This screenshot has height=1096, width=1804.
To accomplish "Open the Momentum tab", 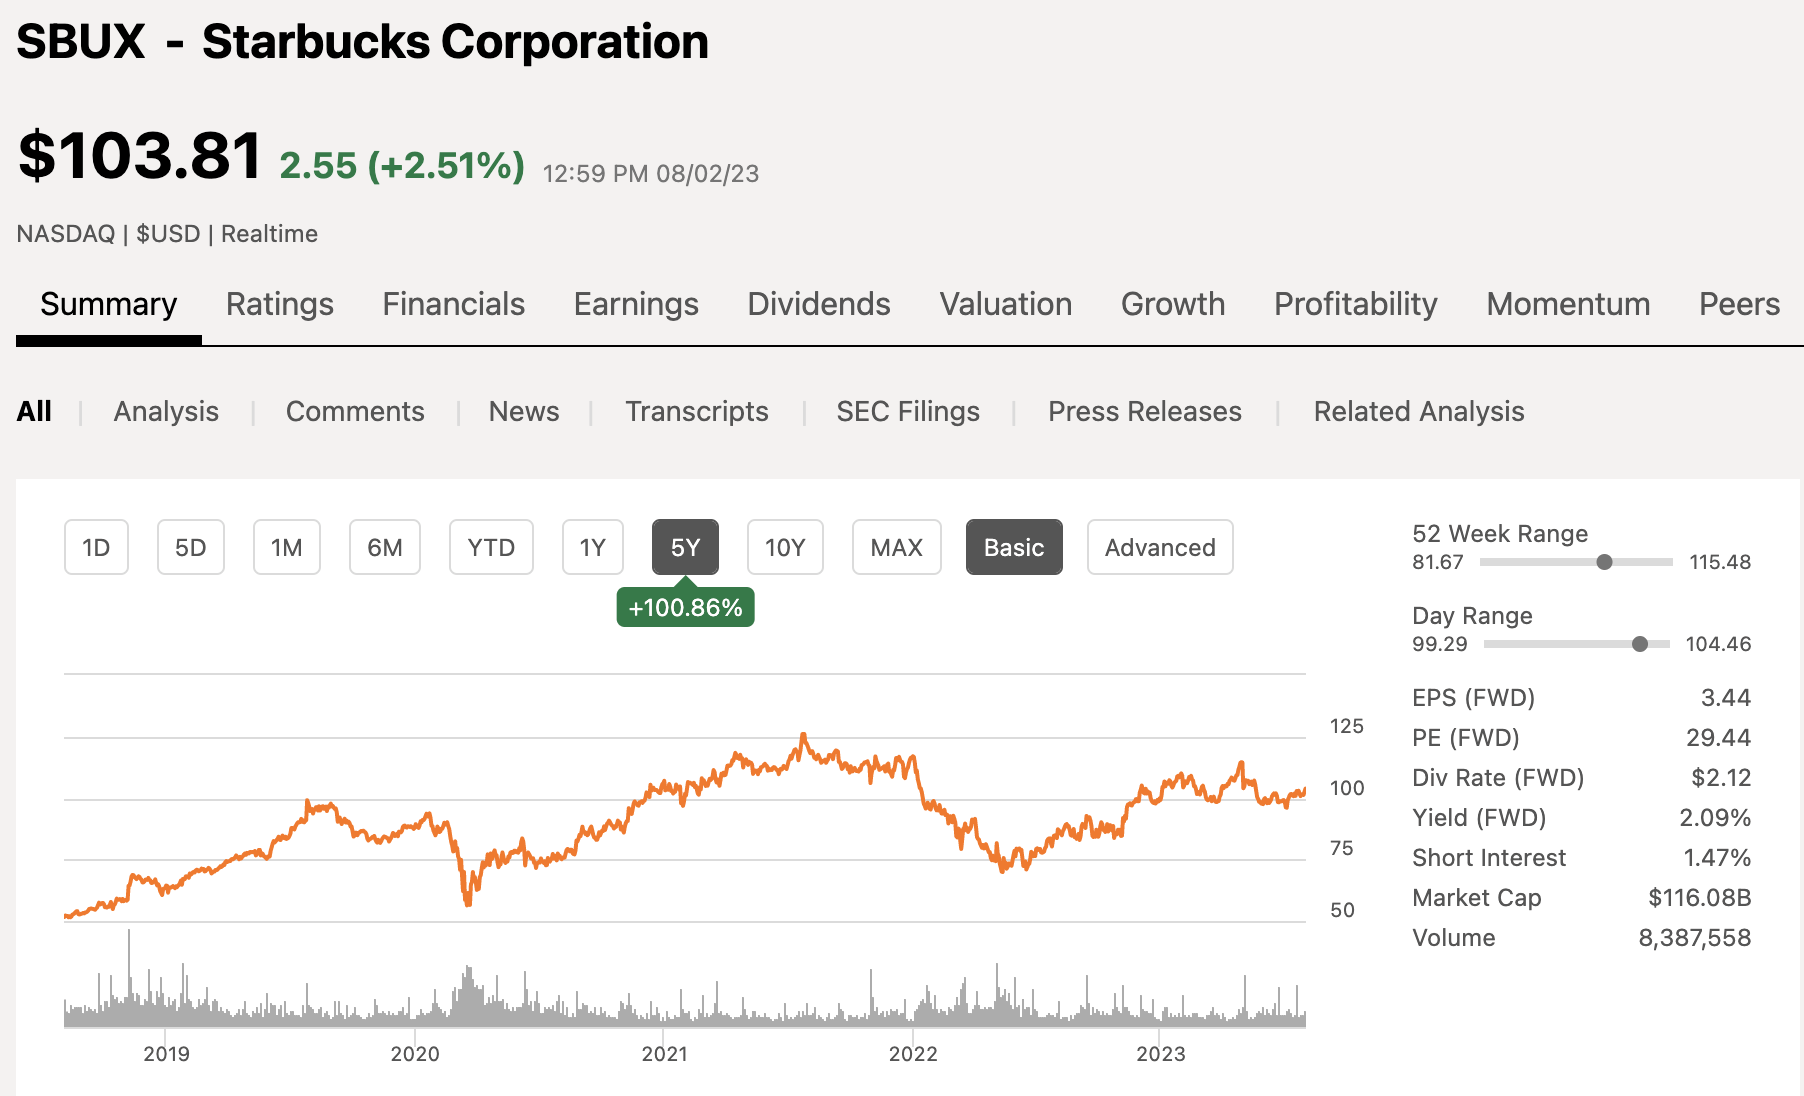I will (1568, 304).
